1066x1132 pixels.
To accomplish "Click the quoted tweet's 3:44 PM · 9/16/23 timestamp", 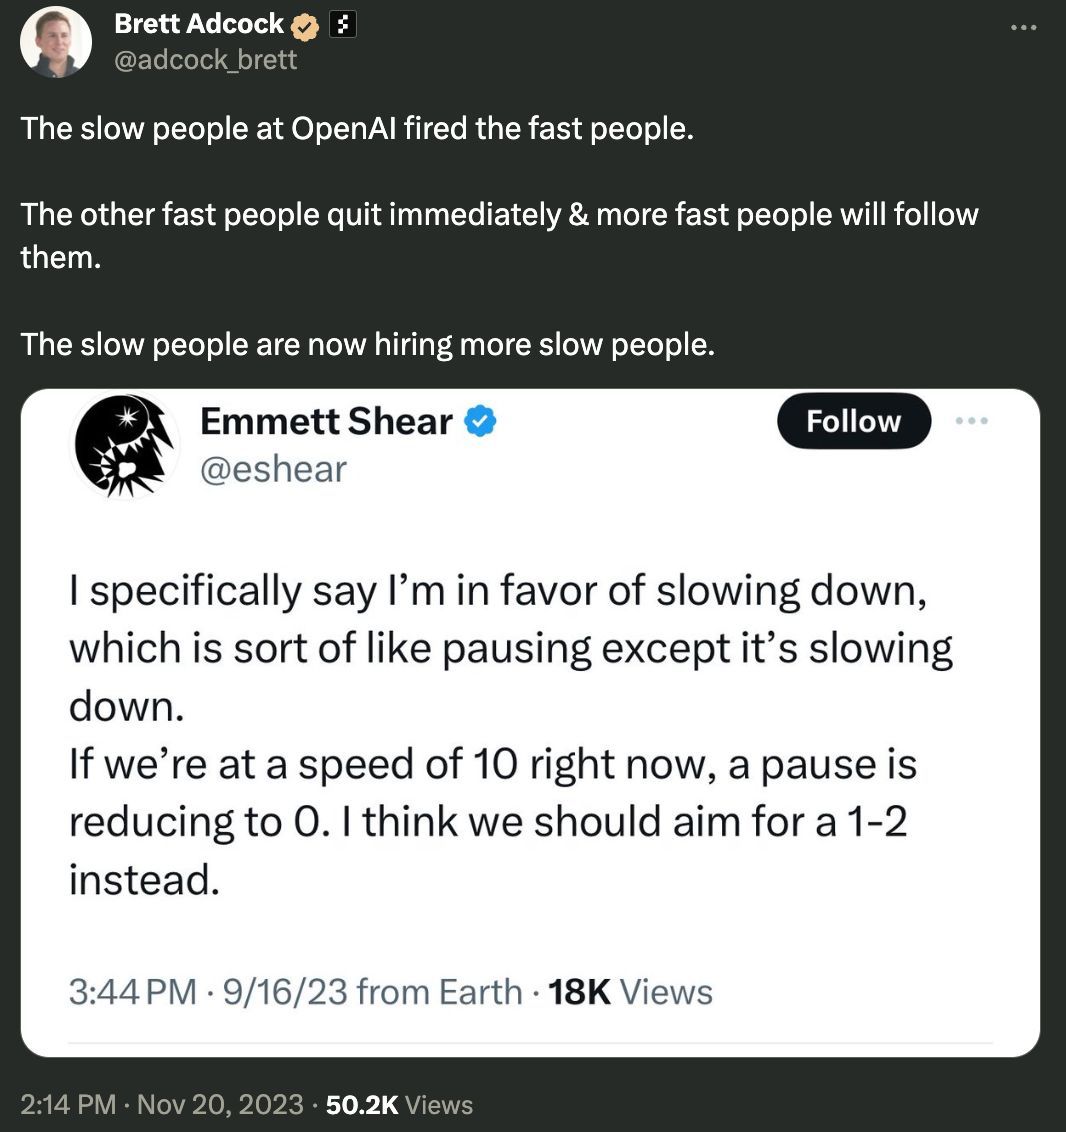I will [x=208, y=992].
